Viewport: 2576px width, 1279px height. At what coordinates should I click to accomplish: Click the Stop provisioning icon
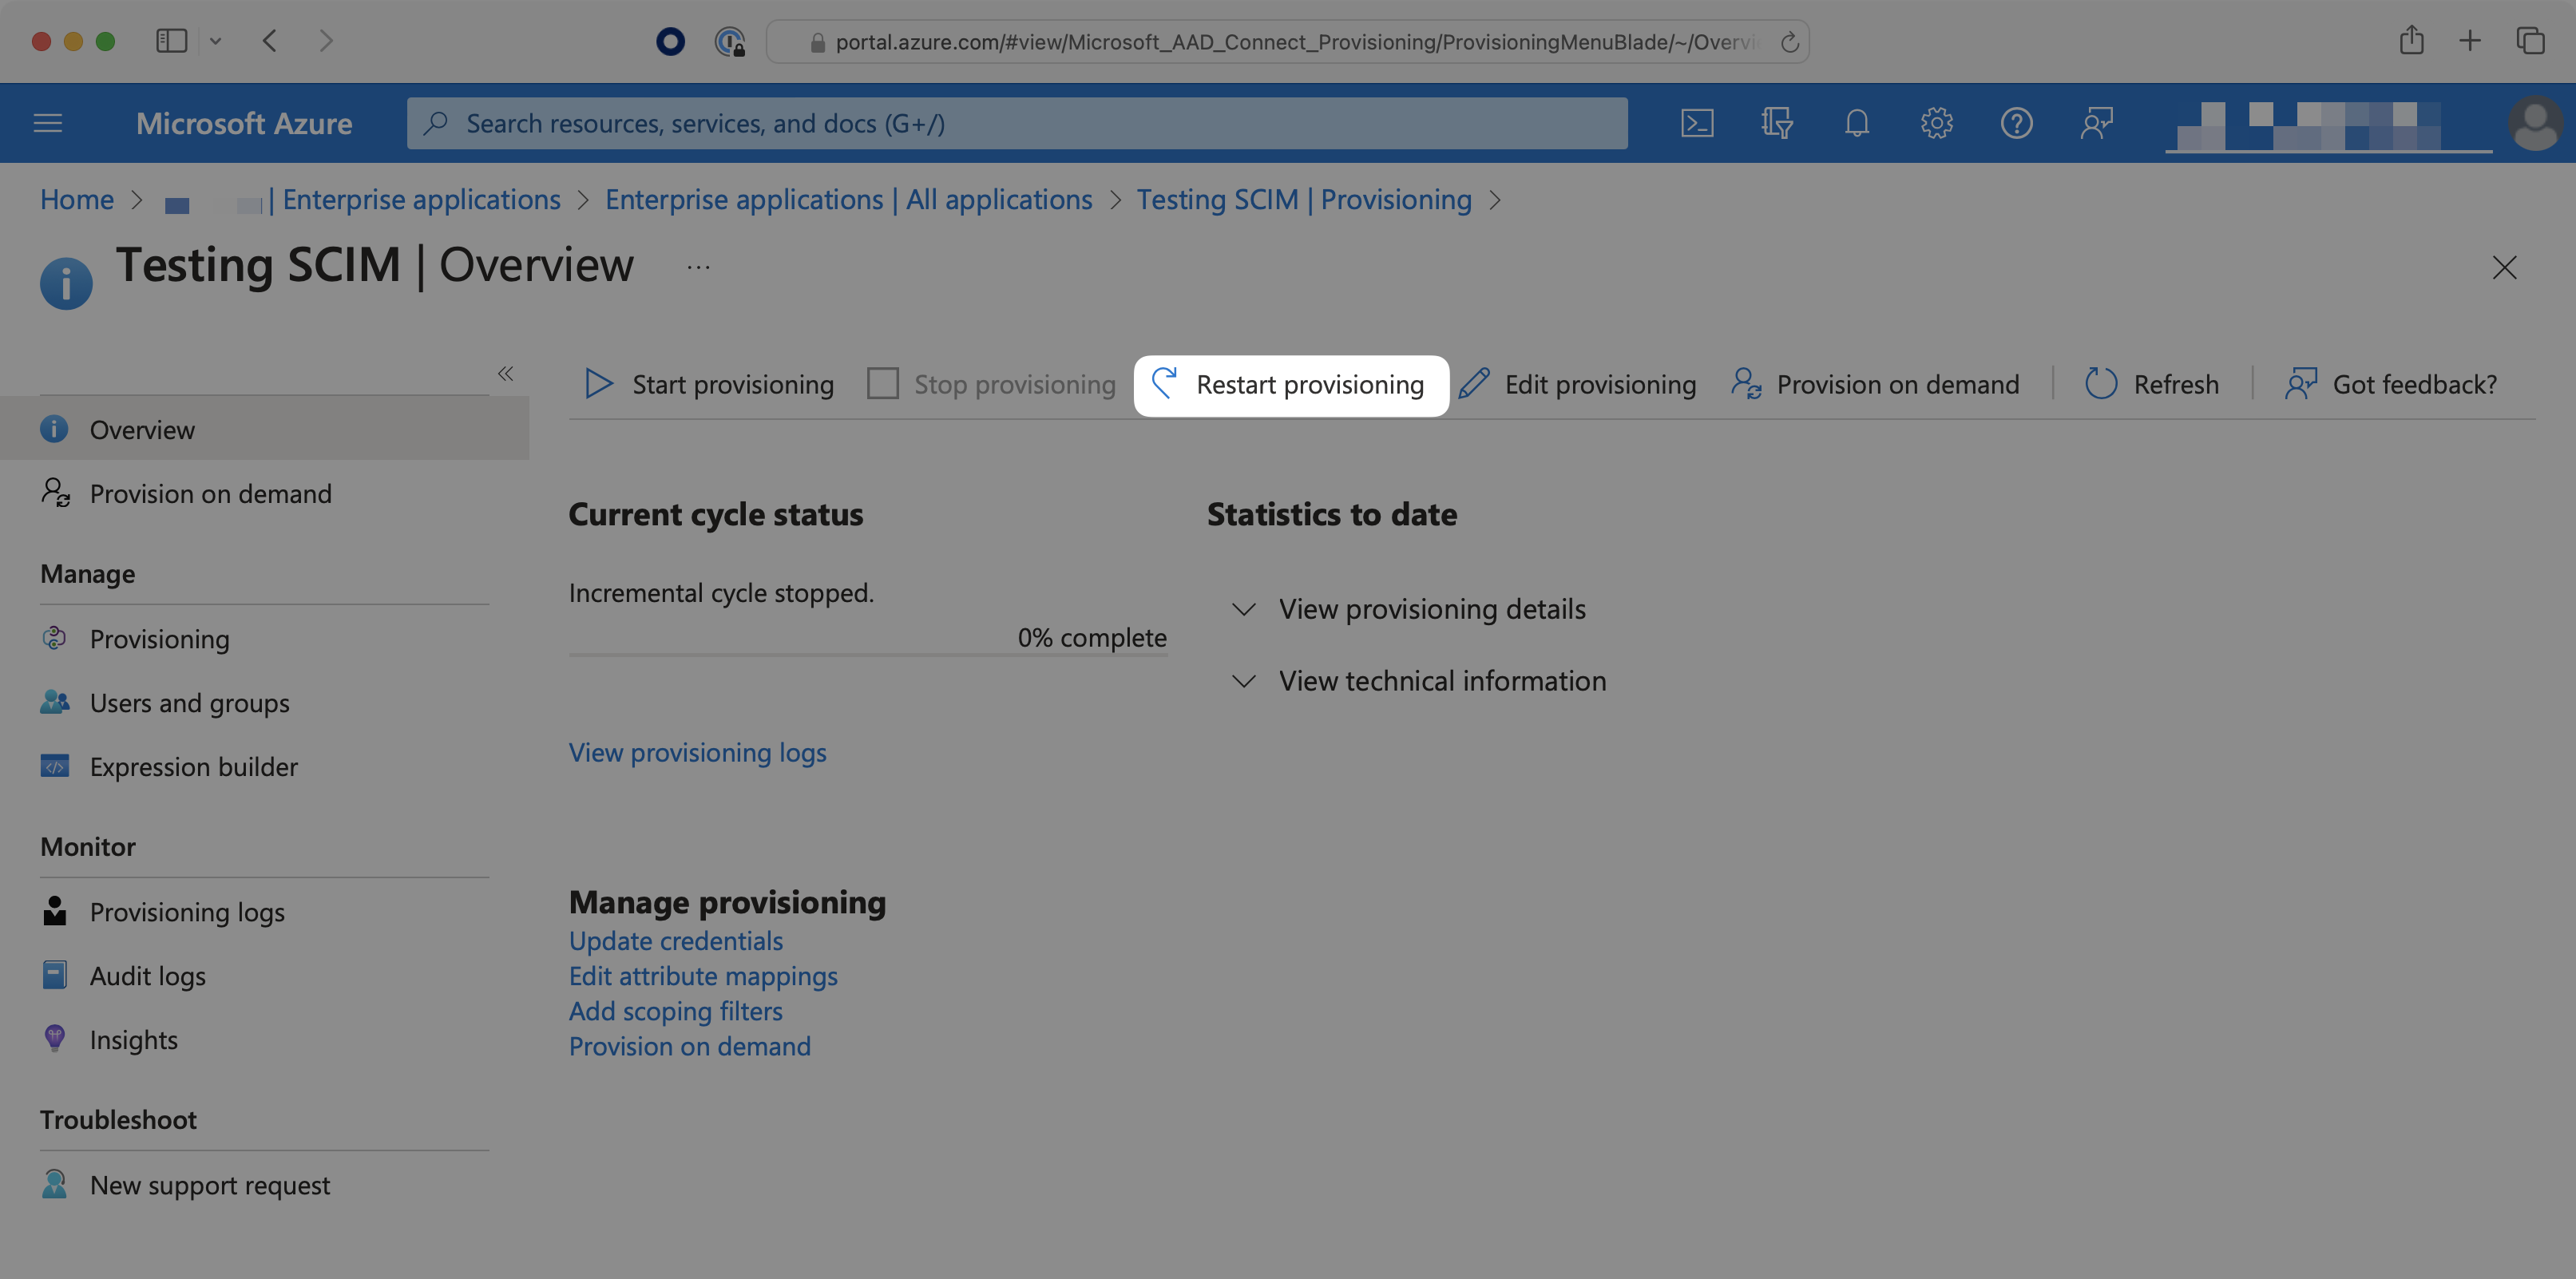tap(882, 384)
